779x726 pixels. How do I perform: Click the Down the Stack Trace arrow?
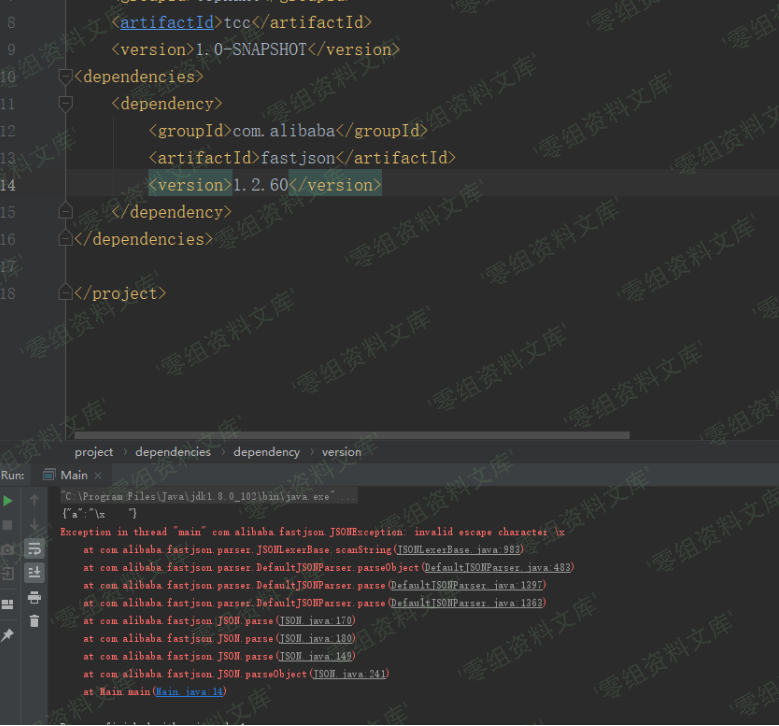click(x=34, y=525)
